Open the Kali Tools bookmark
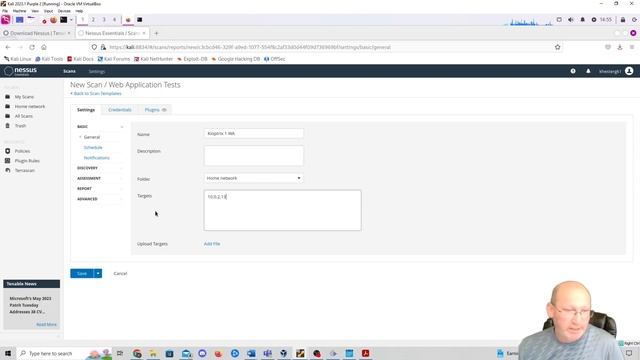The image size is (640, 360). (49, 59)
